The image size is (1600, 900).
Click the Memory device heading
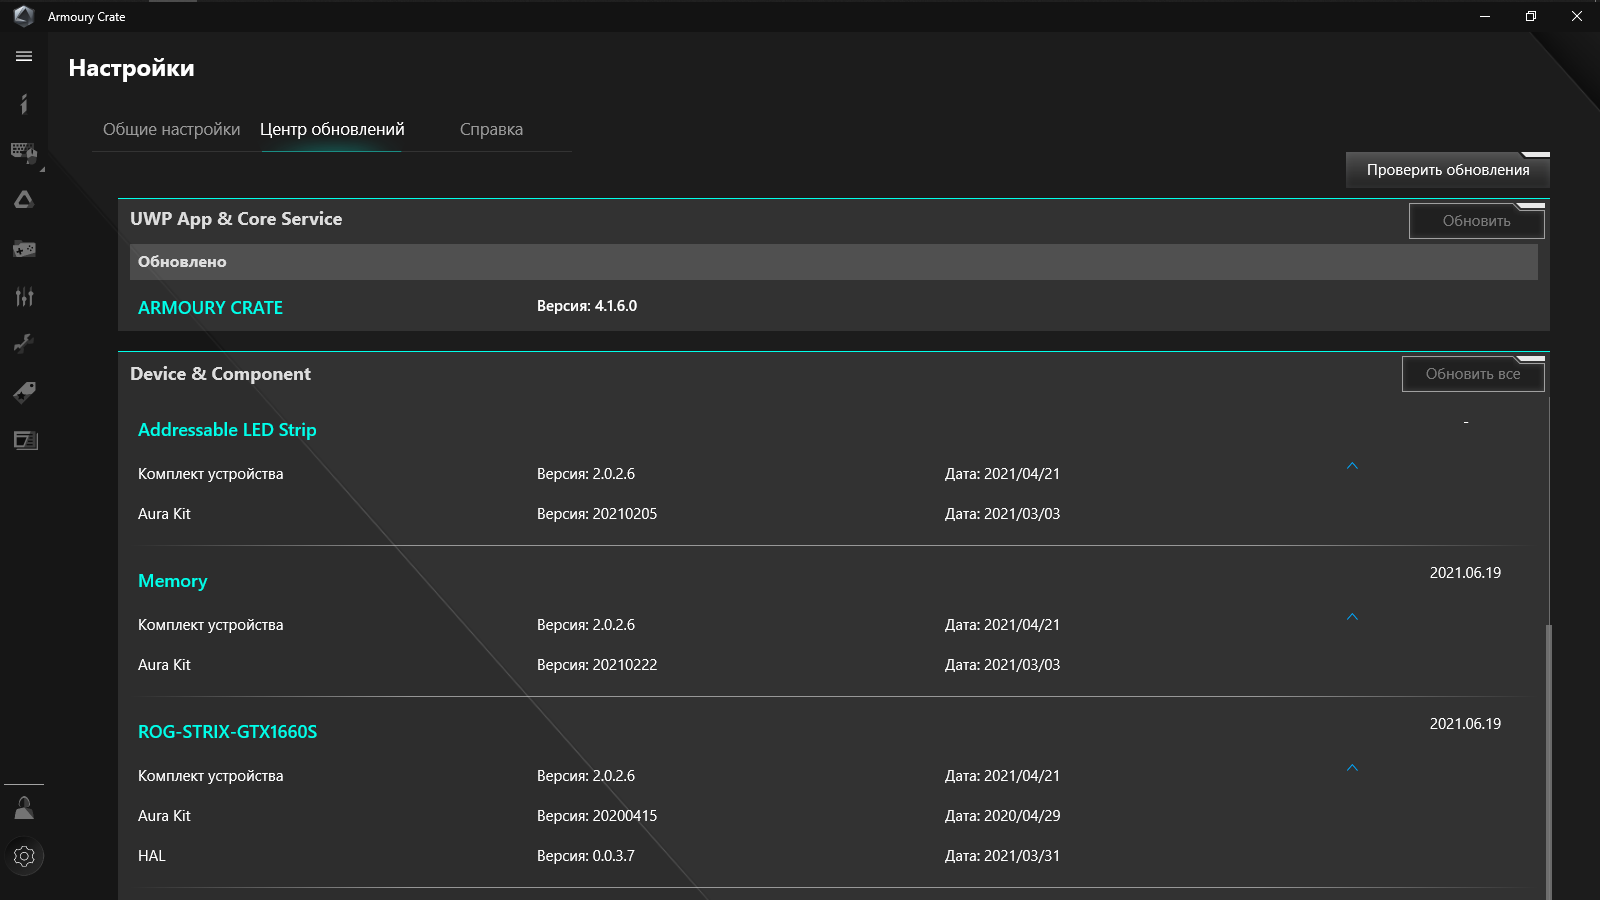tap(172, 581)
